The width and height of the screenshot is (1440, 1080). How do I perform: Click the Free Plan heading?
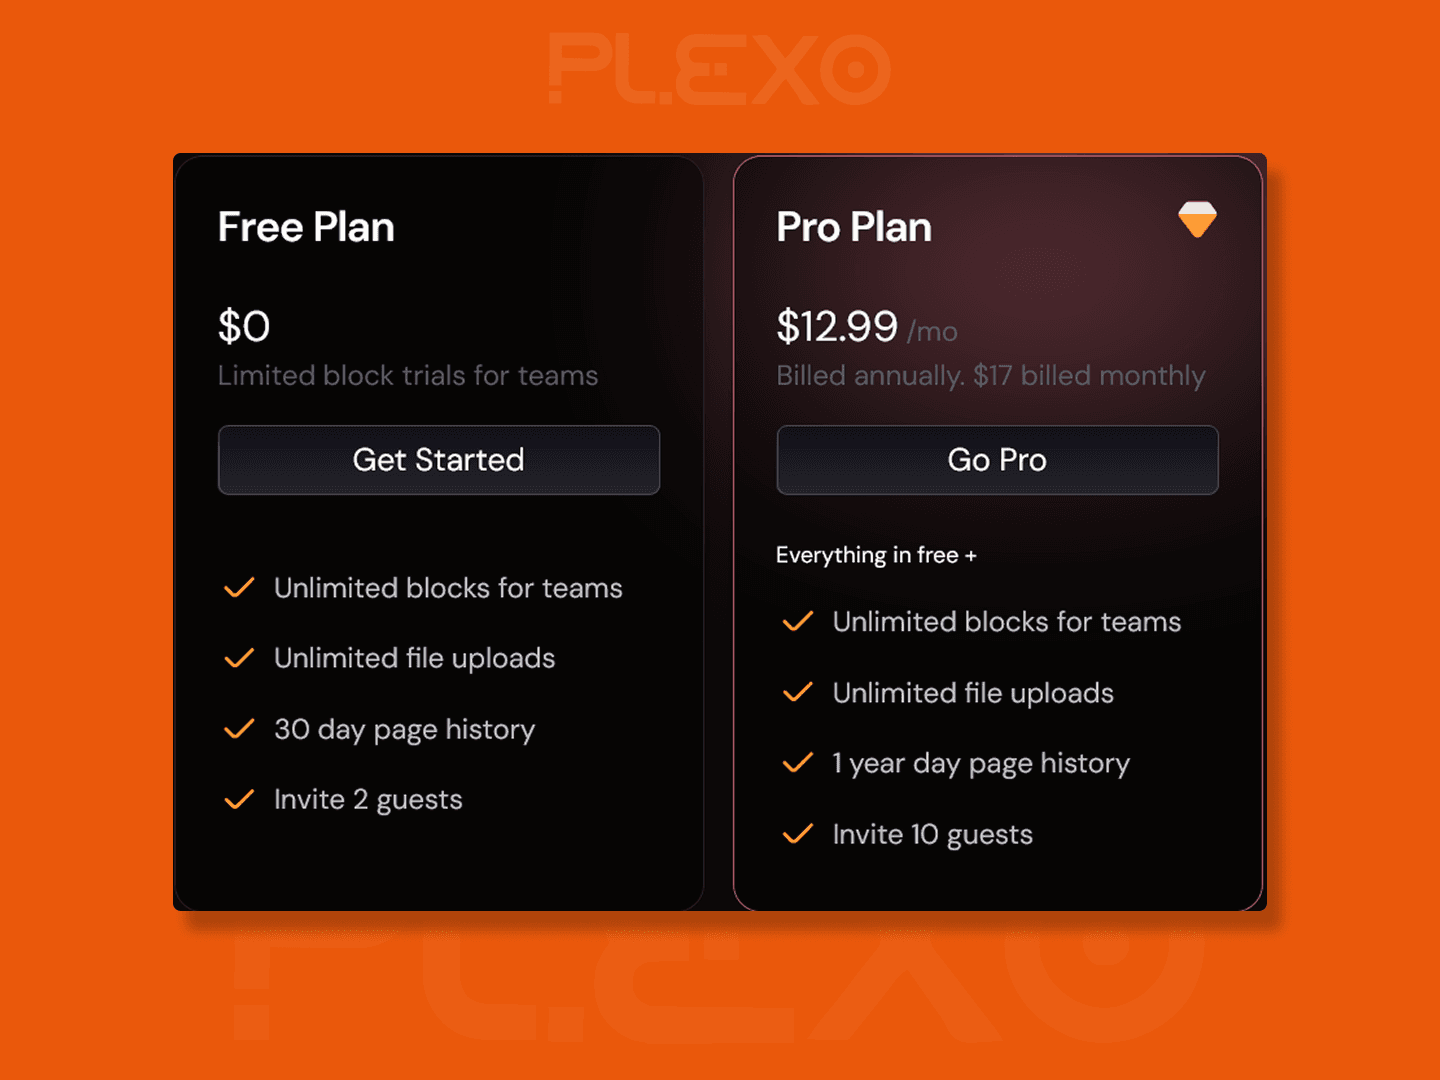306,227
